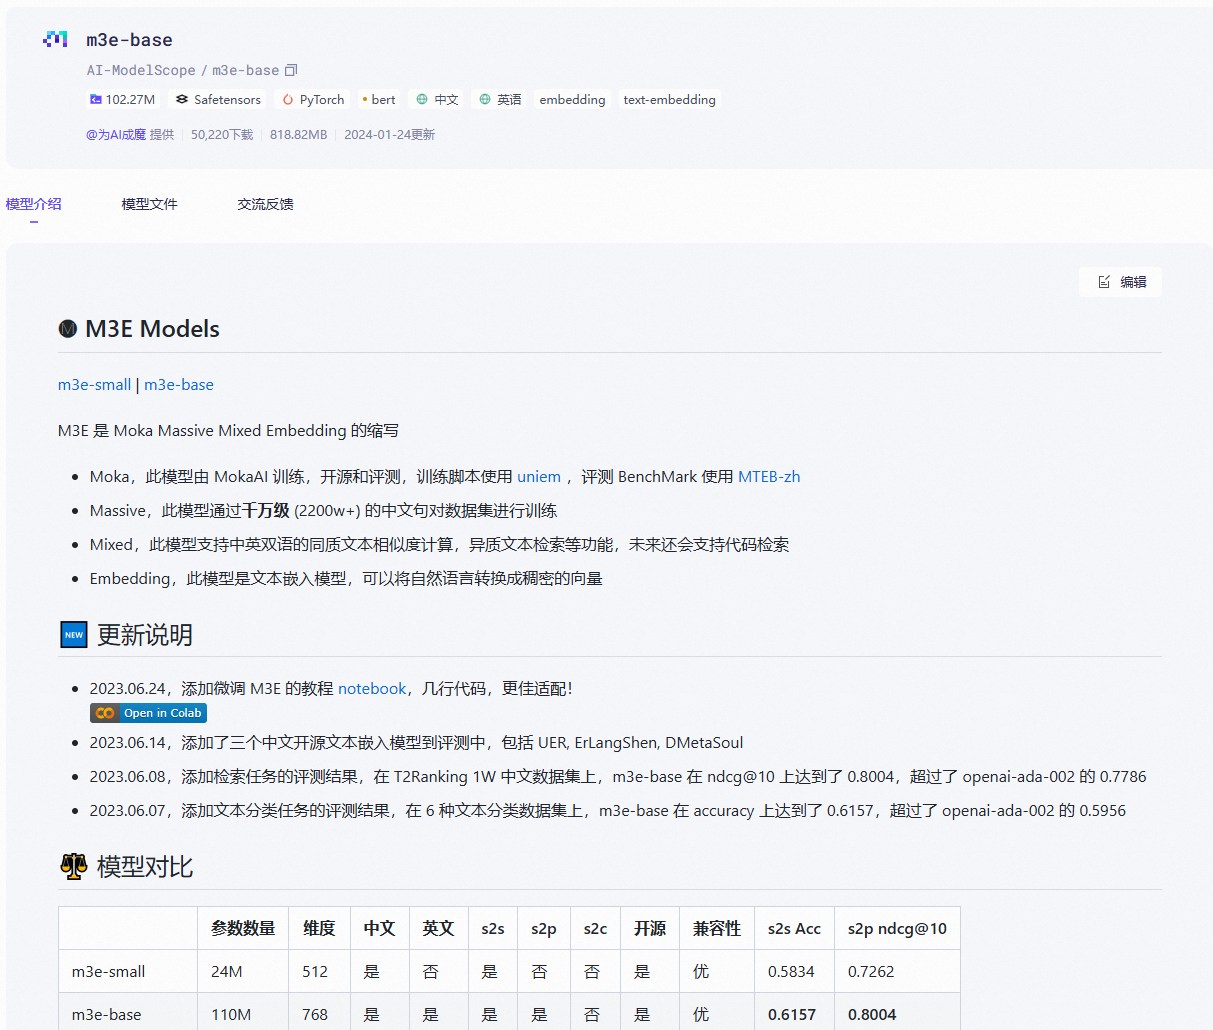
Task: Copy the AI-ModelScope / m3e-base path icon
Action: pyautogui.click(x=291, y=70)
